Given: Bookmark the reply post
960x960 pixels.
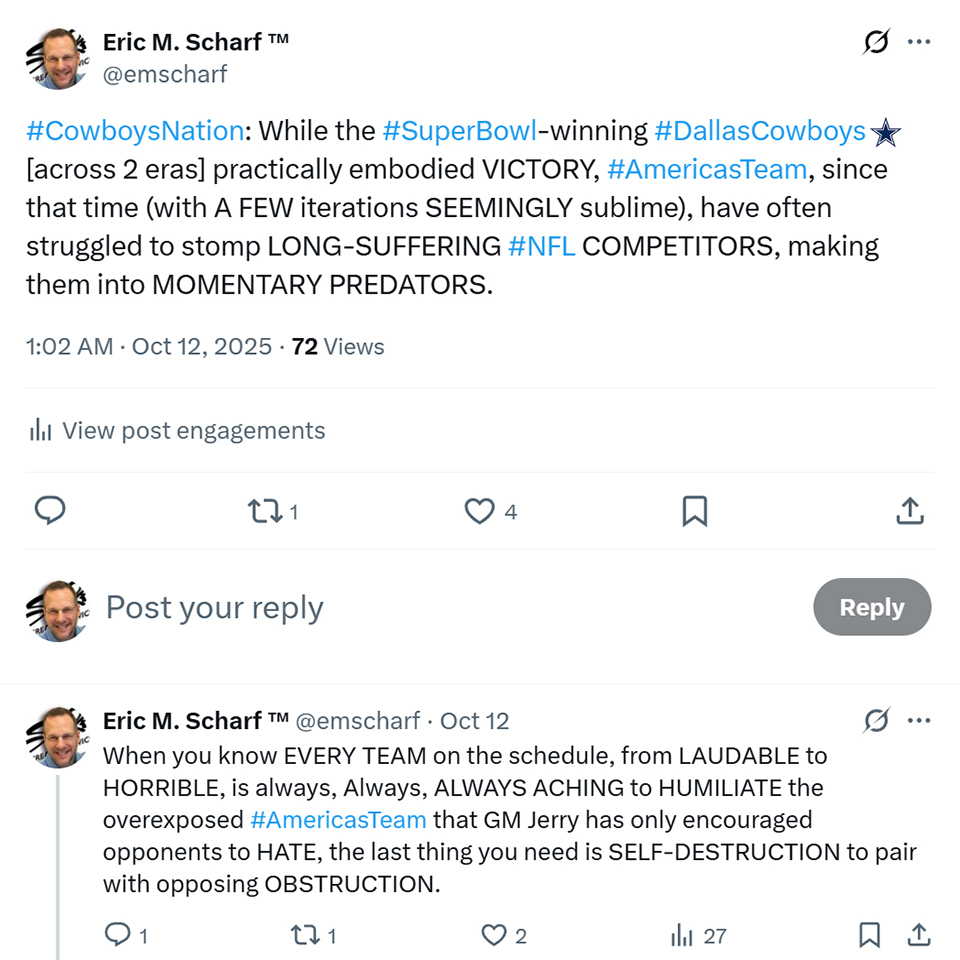Looking at the screenshot, I should 869,935.
